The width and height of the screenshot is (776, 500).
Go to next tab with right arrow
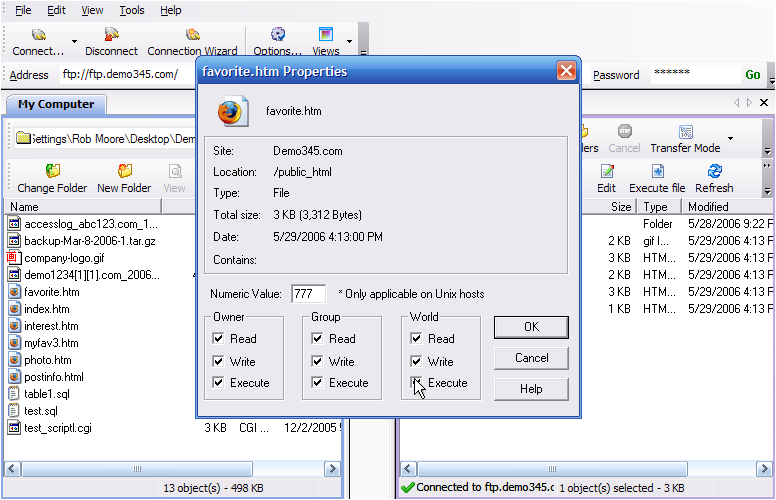point(749,102)
